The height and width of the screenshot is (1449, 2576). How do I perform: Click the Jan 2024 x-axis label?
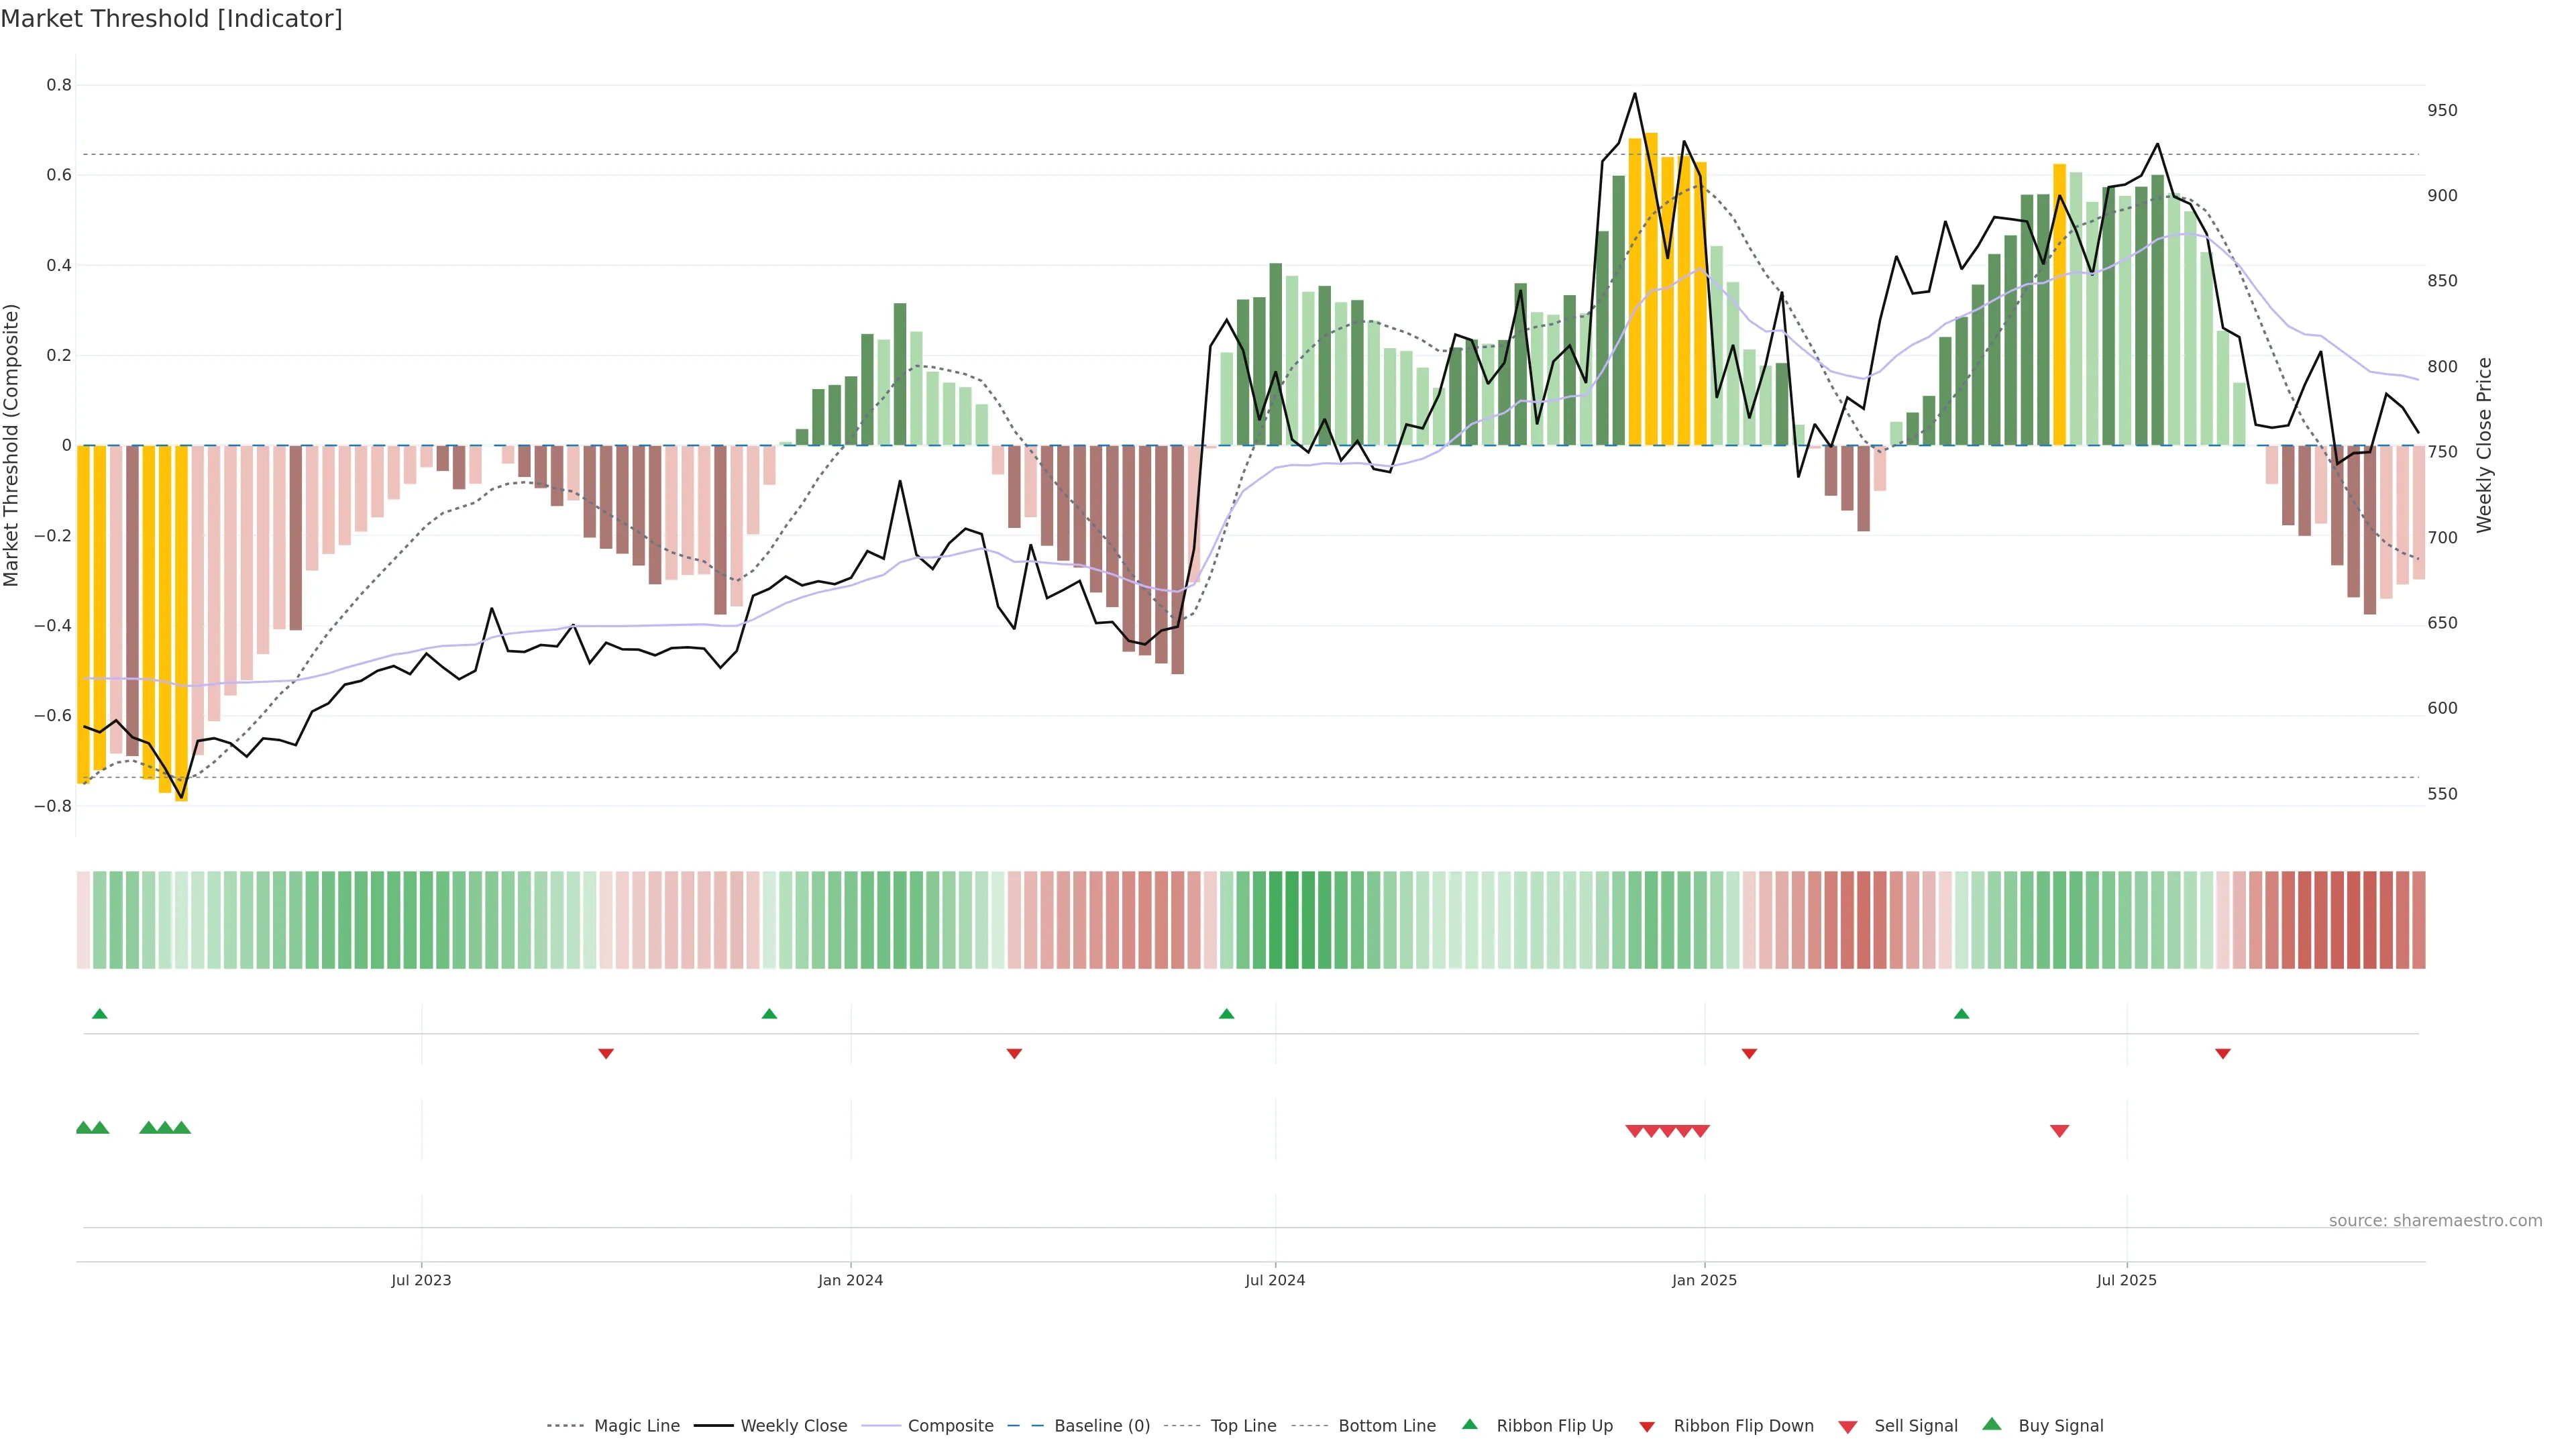(x=850, y=1280)
